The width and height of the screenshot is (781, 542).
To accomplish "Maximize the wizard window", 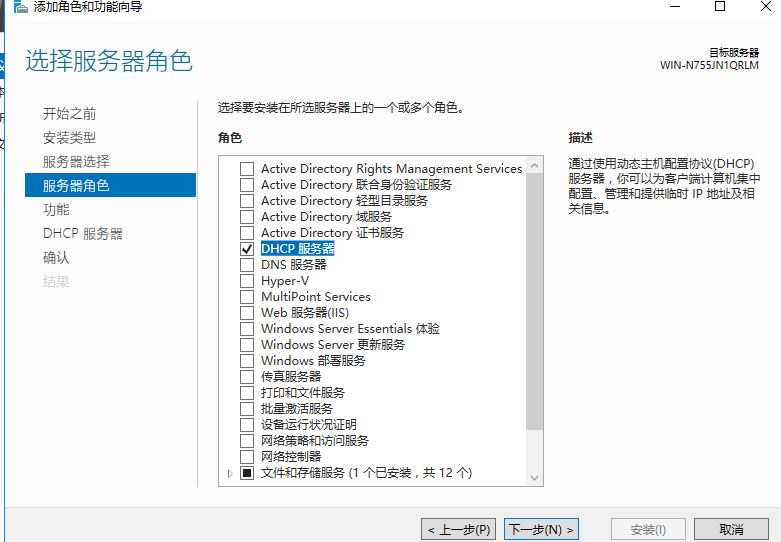I will 720,6.
